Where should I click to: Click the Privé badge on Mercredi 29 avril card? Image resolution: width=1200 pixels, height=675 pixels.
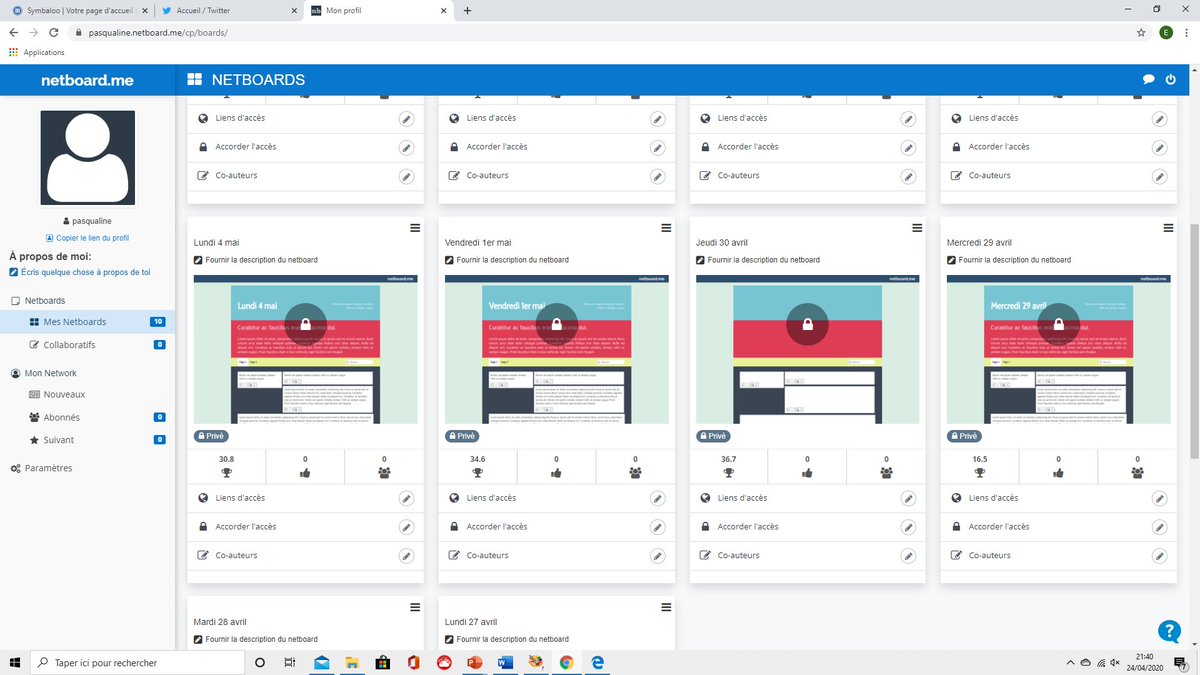tap(962, 436)
